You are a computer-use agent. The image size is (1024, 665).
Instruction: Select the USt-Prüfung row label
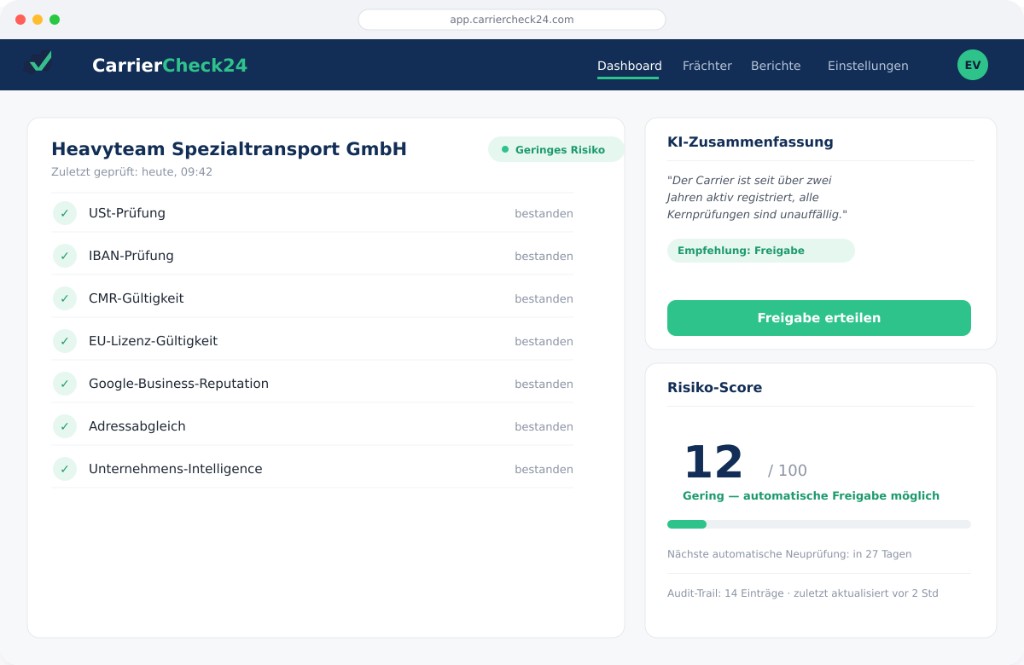127,213
